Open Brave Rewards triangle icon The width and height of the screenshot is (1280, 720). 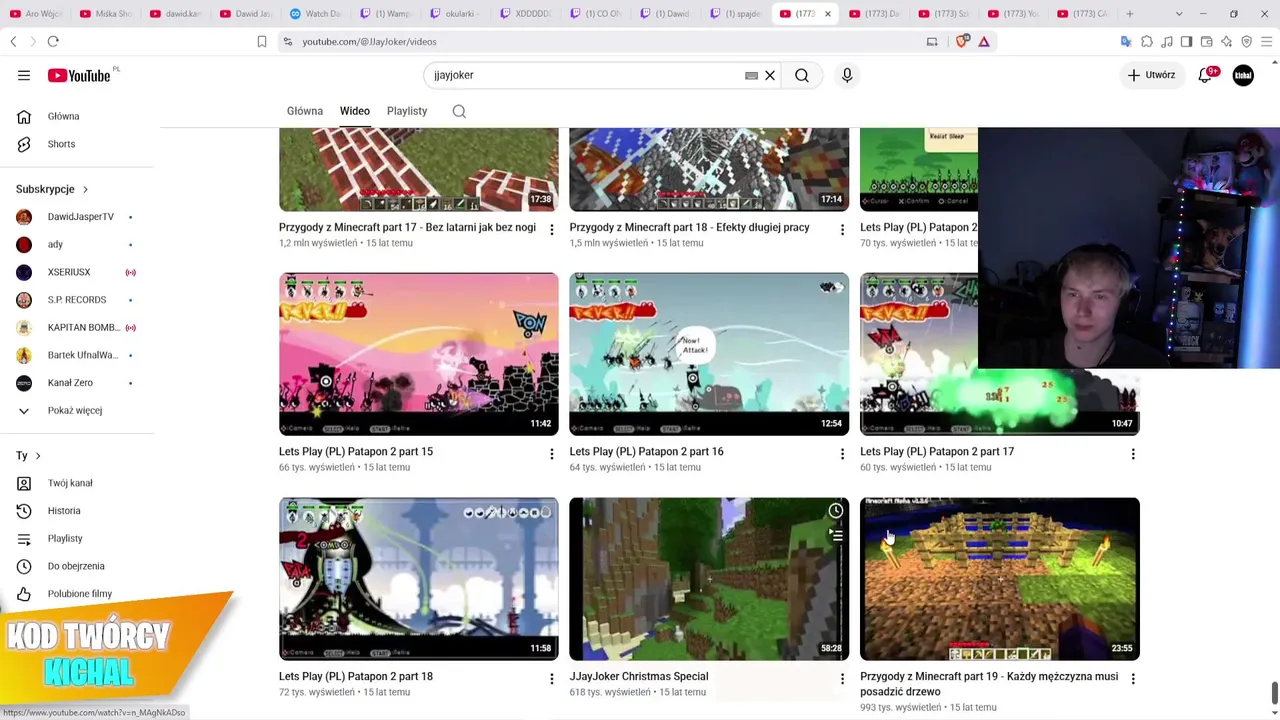point(984,41)
